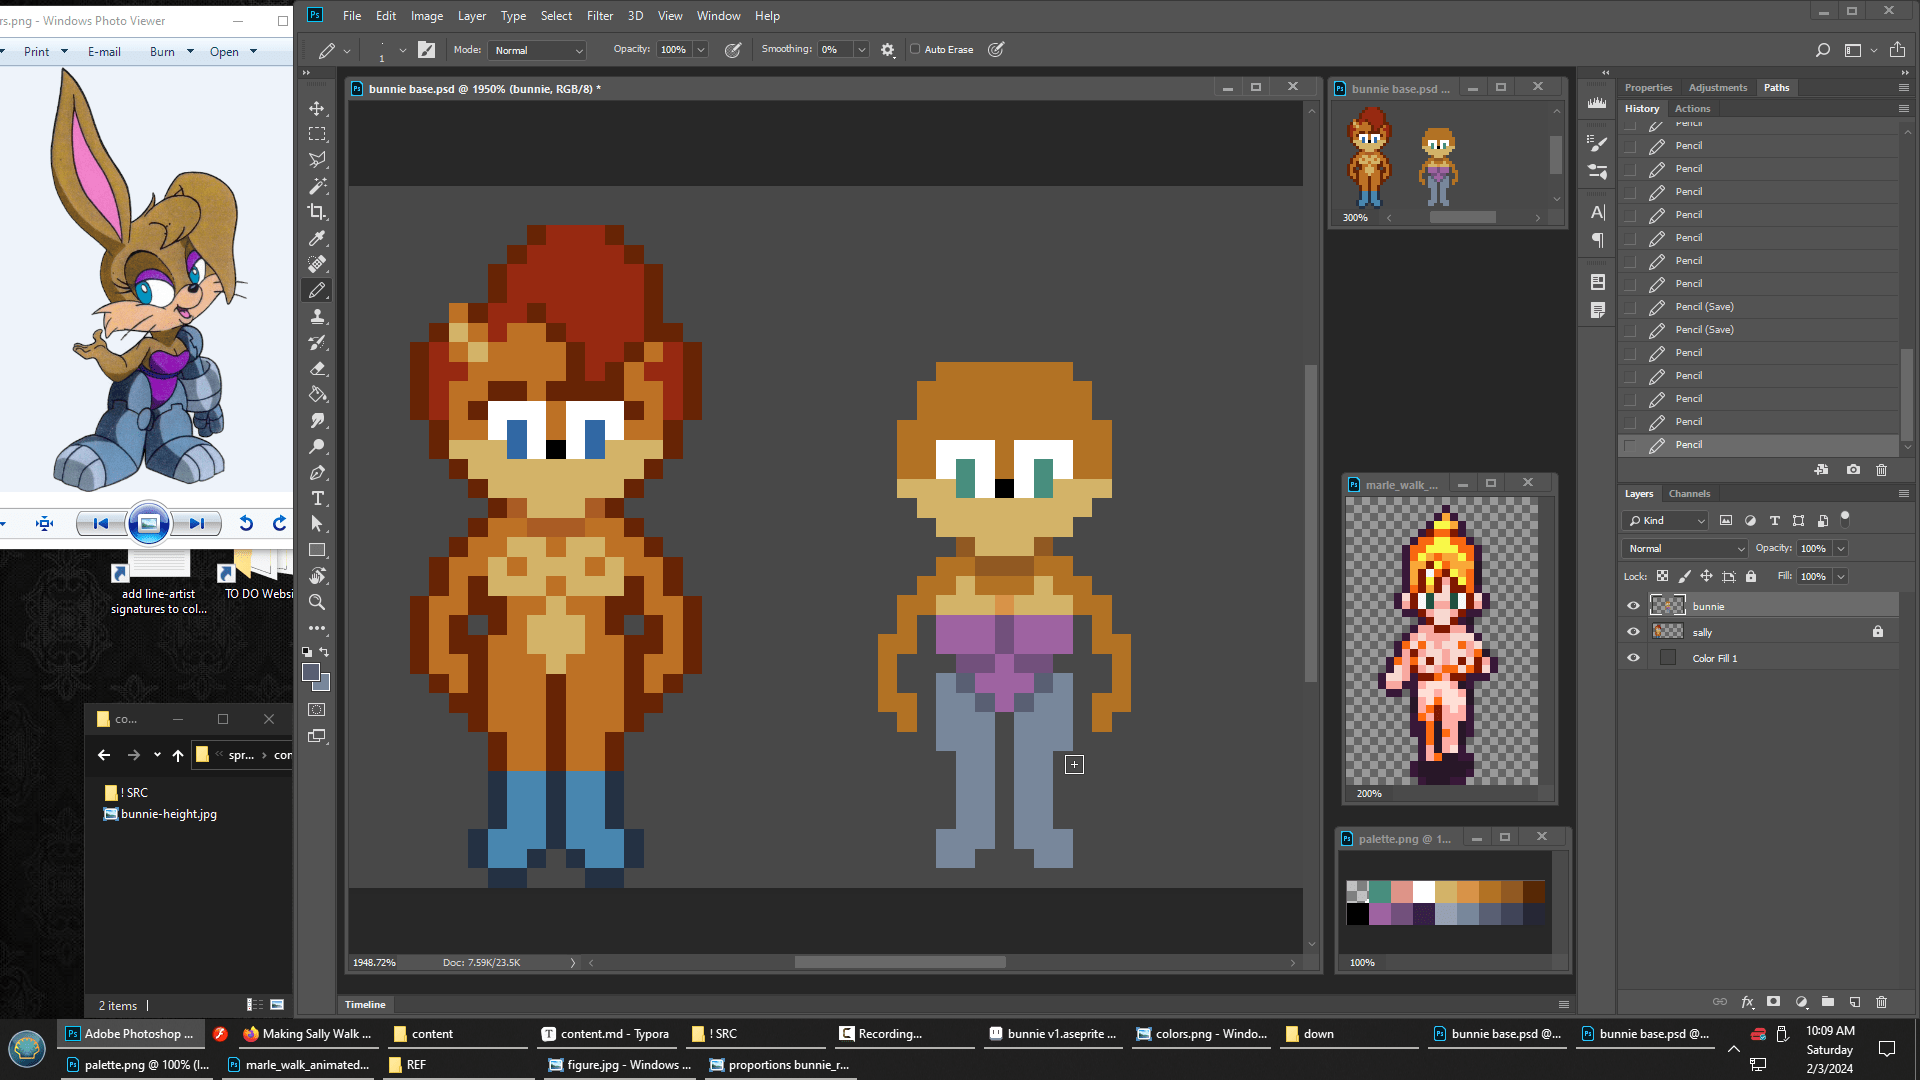Select the Eraser tool

(317, 369)
